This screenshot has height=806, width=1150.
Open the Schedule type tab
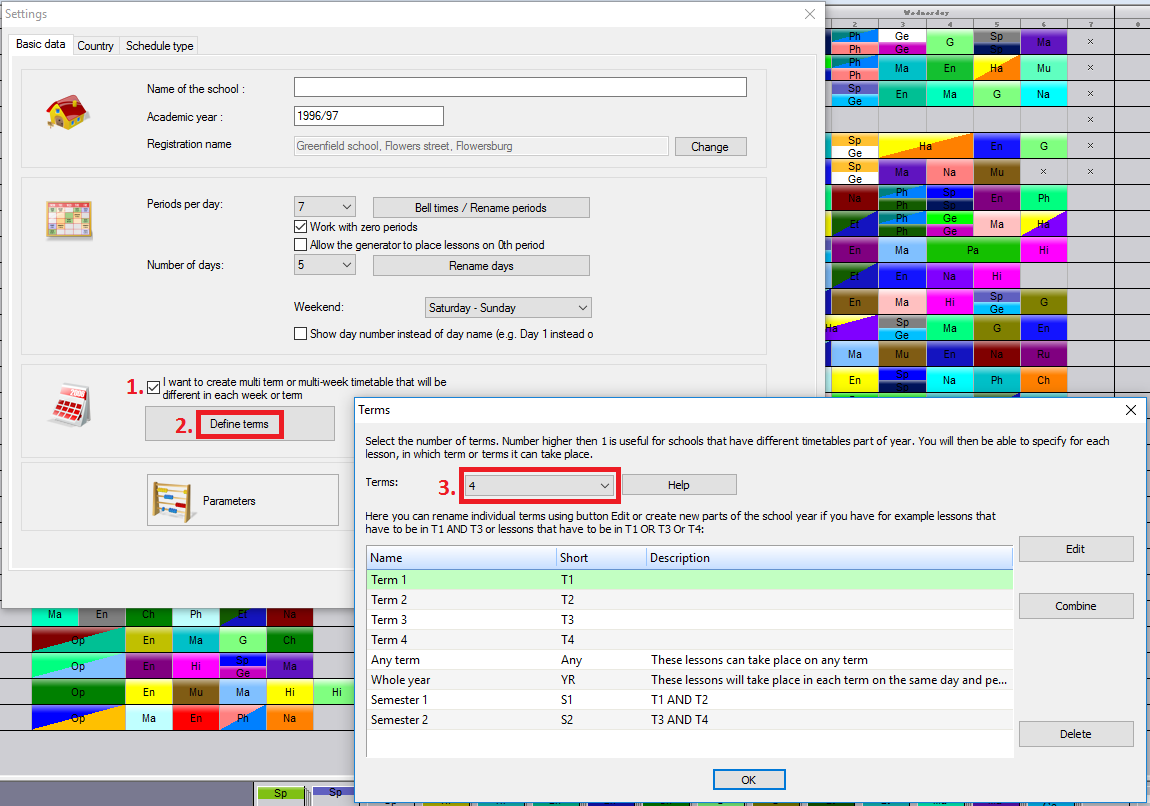tap(160, 46)
